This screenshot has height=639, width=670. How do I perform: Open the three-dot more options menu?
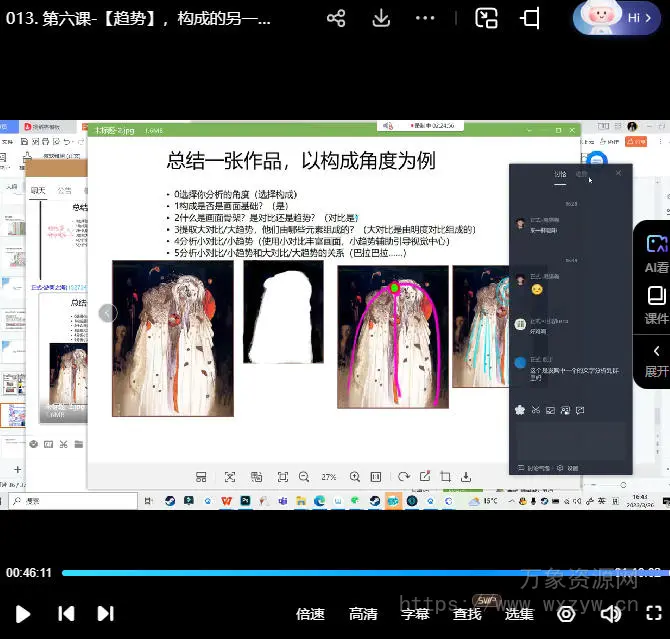tap(427, 18)
